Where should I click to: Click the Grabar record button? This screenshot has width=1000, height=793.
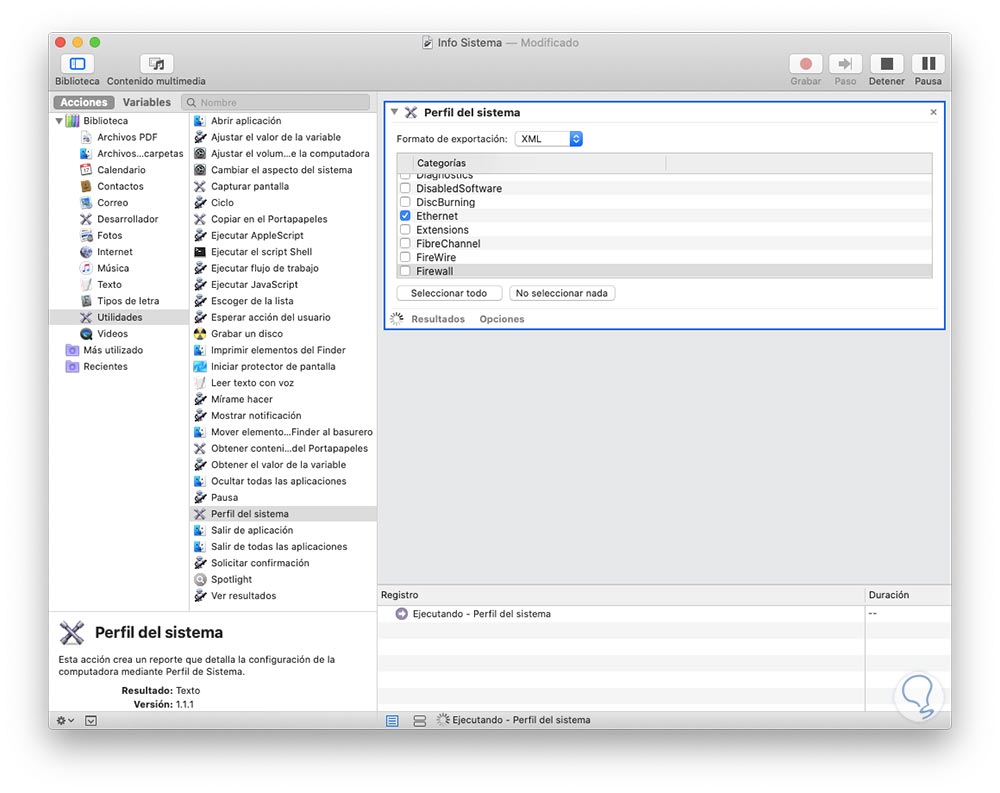805,63
